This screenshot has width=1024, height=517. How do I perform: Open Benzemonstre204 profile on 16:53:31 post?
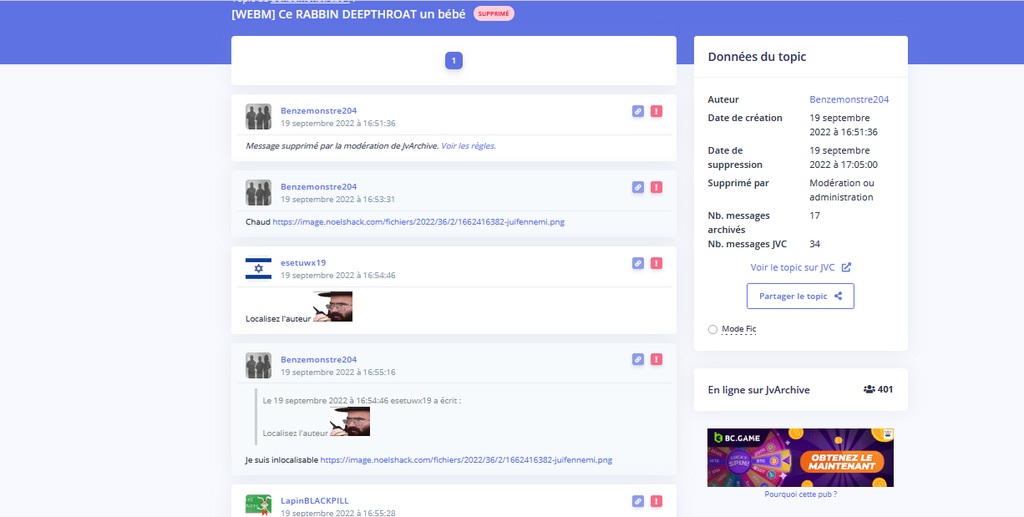(x=319, y=187)
